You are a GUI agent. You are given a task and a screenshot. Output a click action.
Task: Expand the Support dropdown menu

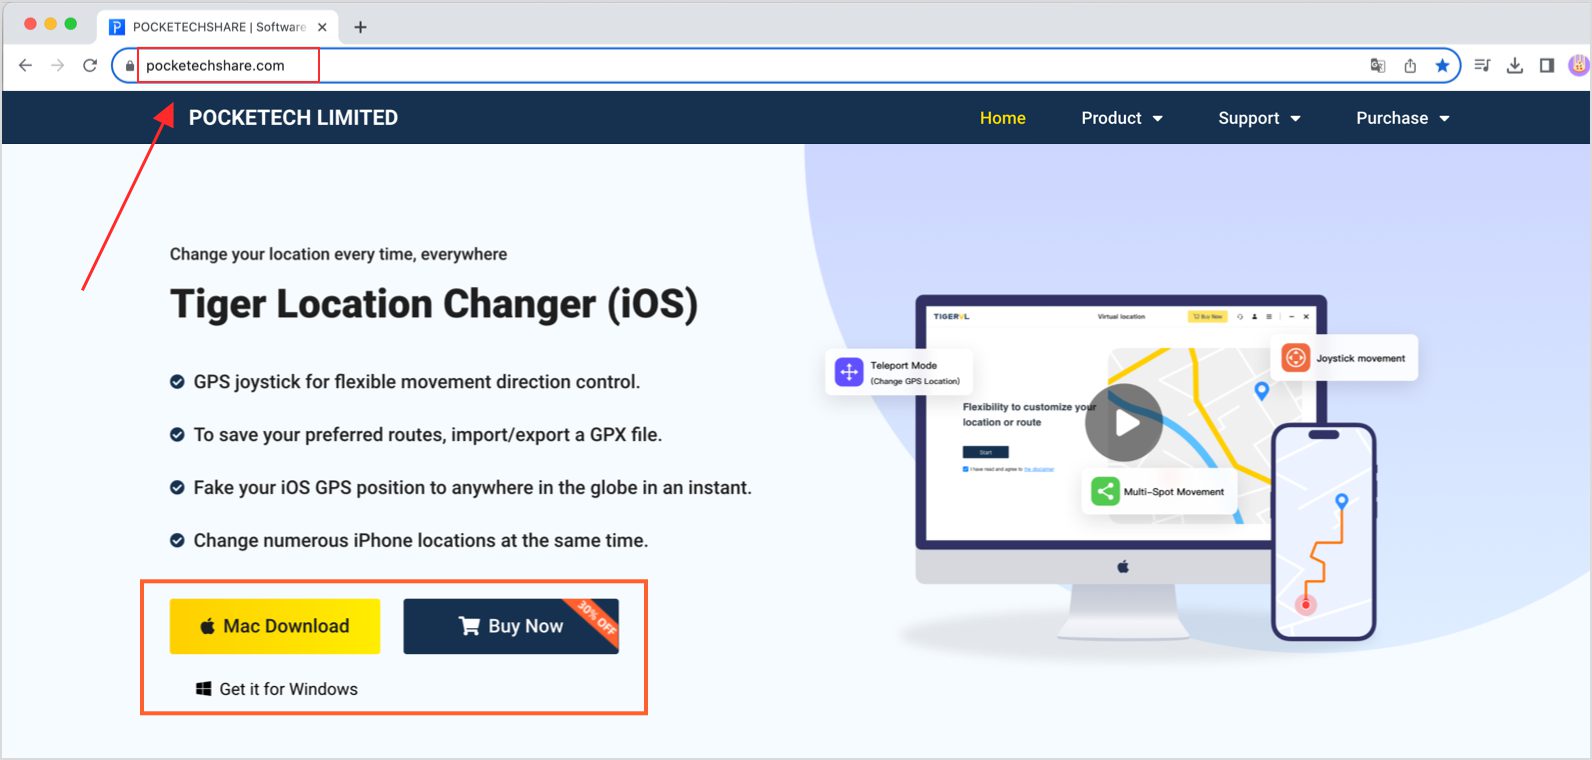[1258, 118]
